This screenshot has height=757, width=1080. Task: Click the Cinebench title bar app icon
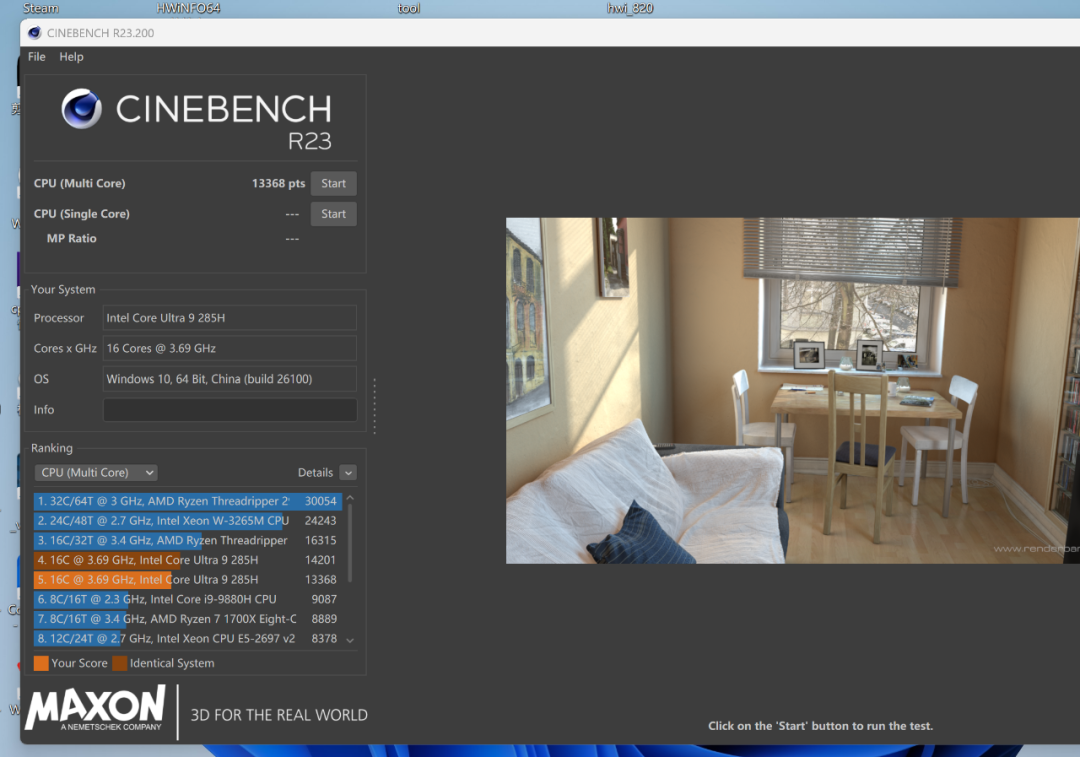(34, 32)
